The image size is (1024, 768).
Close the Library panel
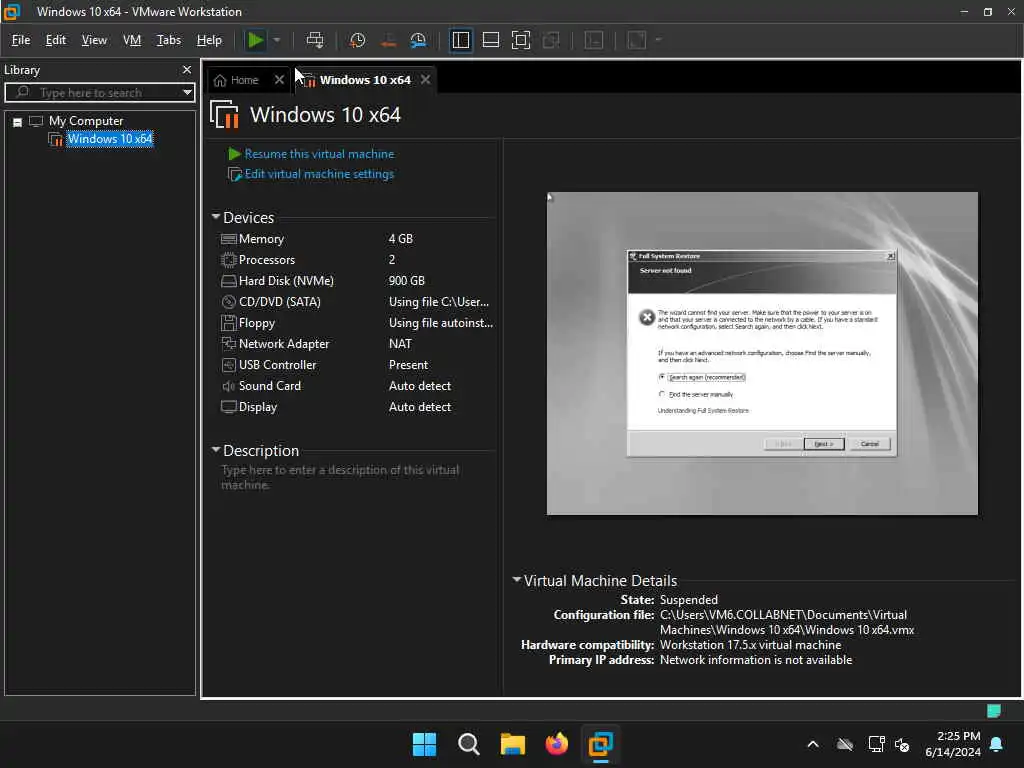coord(187,70)
